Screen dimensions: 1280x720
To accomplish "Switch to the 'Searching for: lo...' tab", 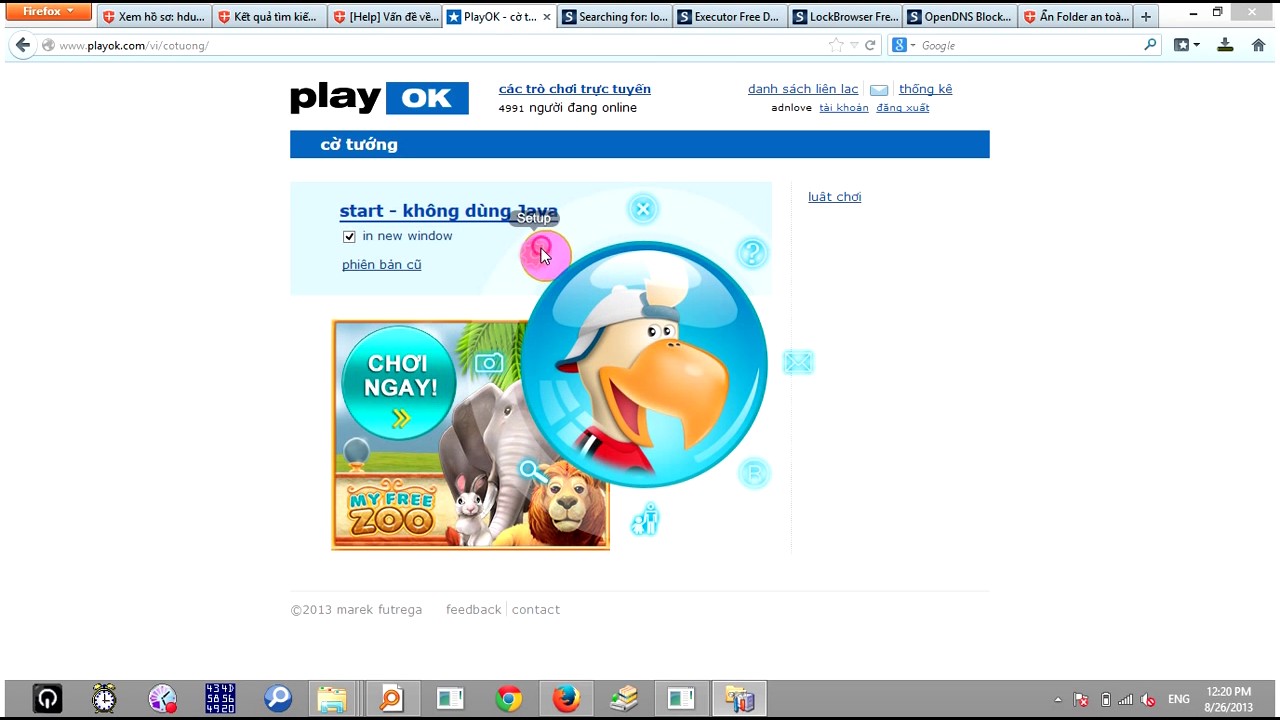I will coord(615,17).
